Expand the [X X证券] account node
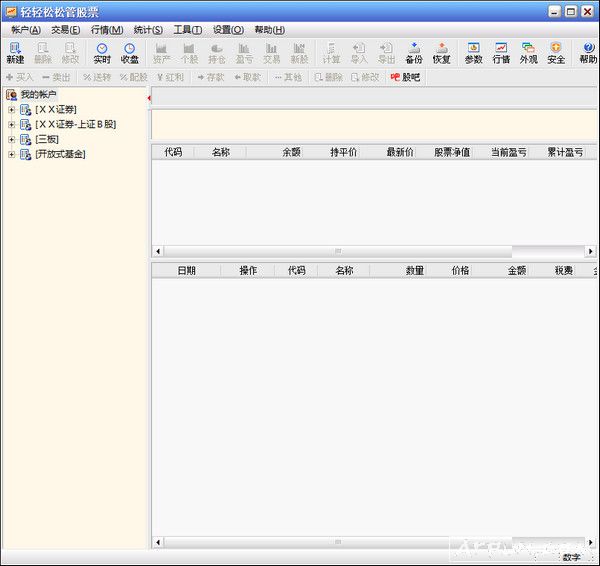 [12, 109]
